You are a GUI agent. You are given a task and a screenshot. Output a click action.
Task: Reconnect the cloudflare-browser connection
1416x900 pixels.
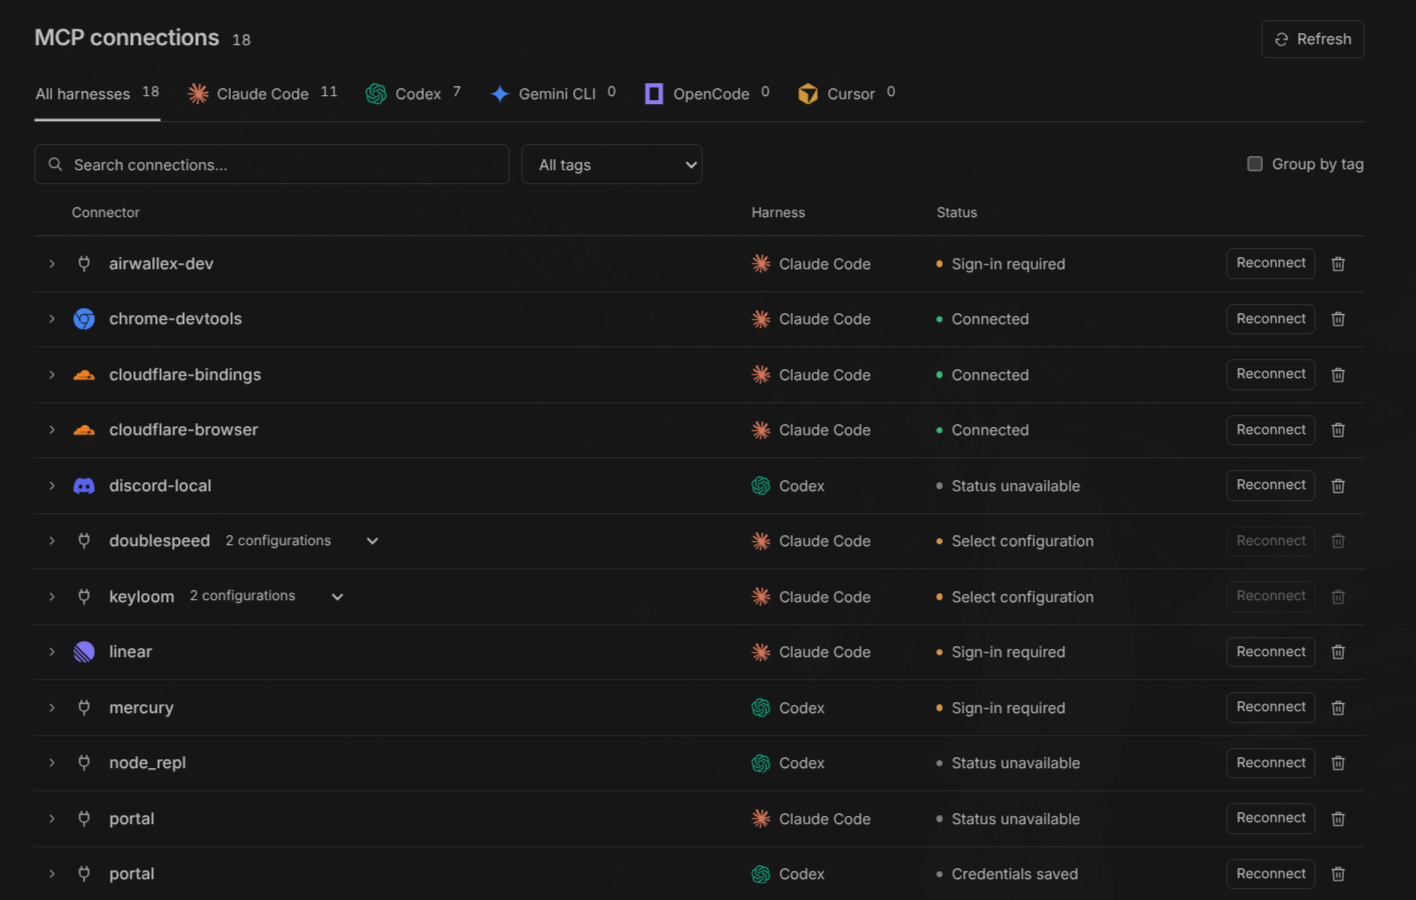pyautogui.click(x=1270, y=430)
